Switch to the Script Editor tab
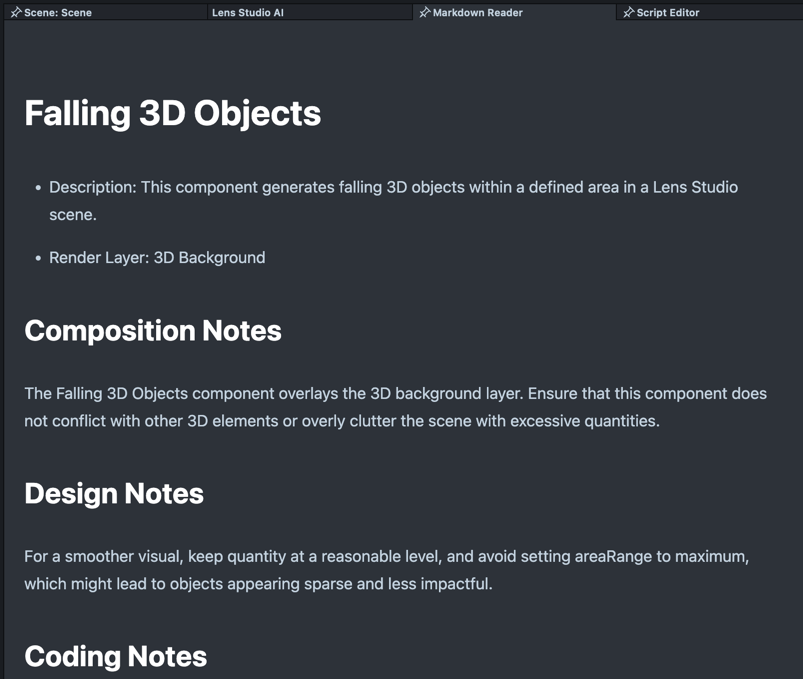Screen dimensions: 803x679 coord(667,13)
